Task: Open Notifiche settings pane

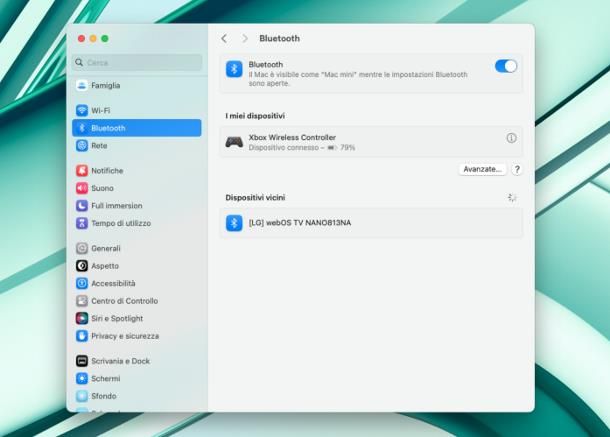Action: click(x=137, y=170)
